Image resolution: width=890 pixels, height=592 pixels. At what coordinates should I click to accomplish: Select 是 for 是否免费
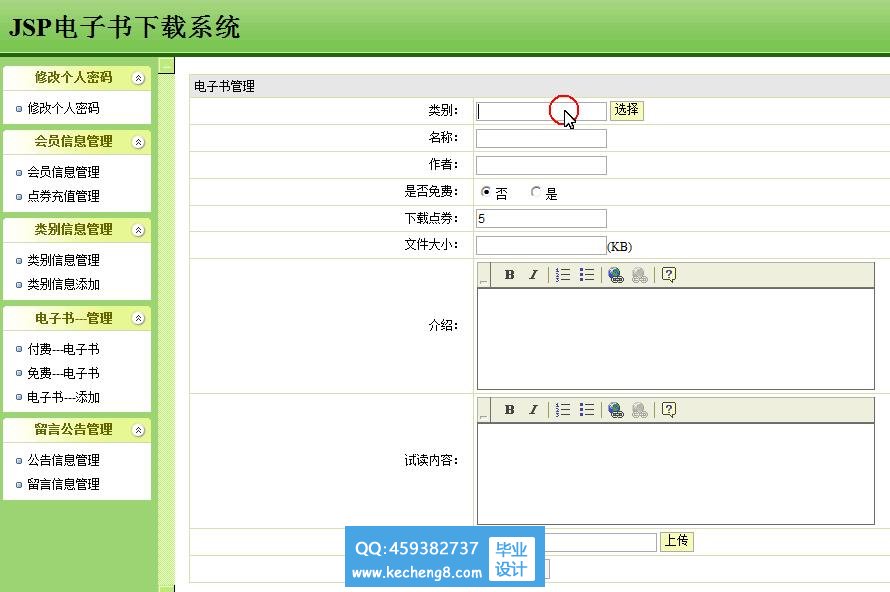tap(535, 192)
